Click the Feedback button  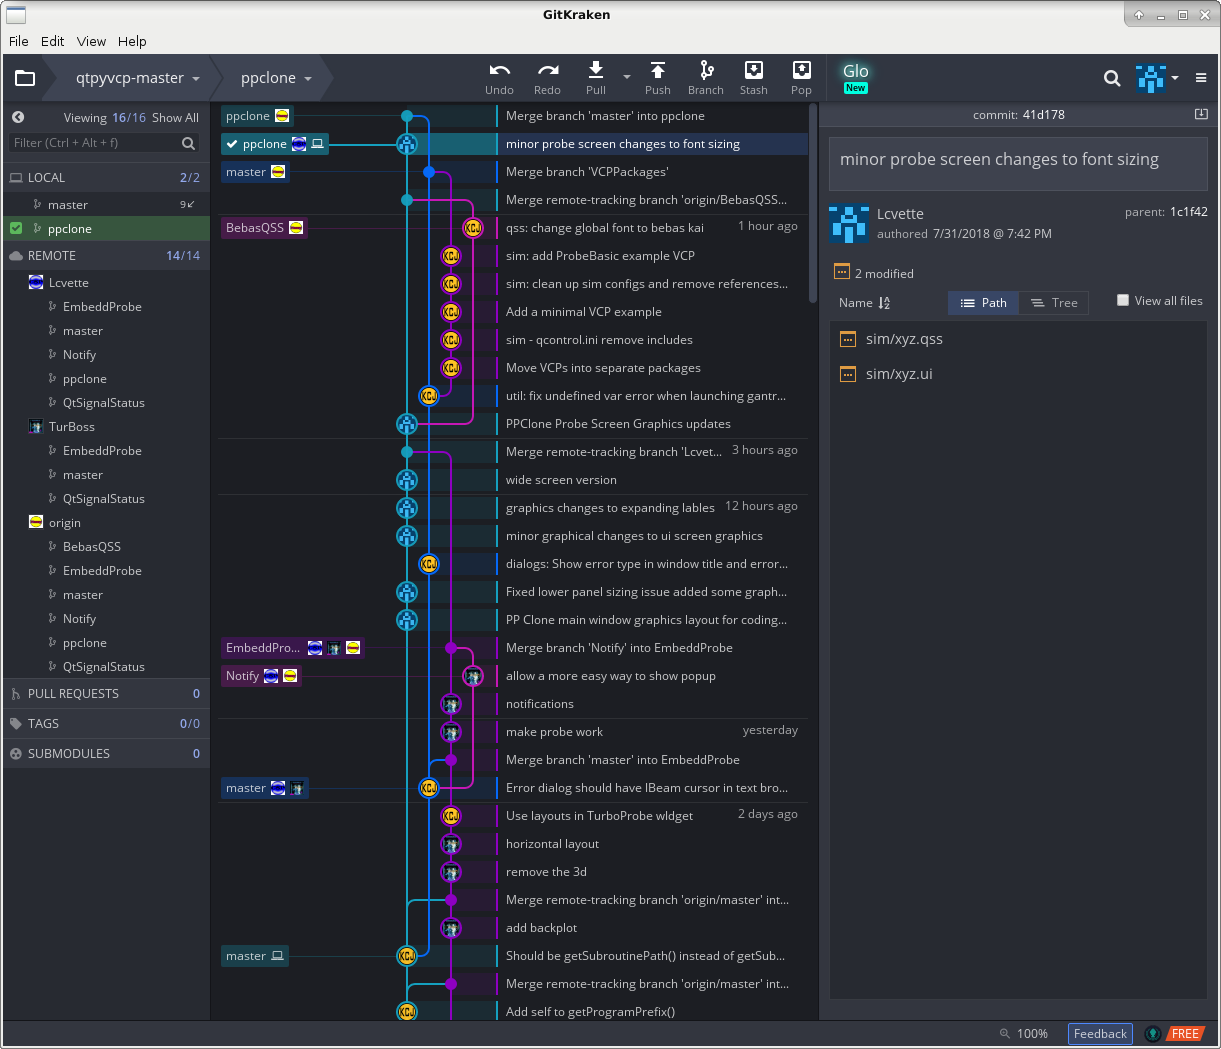(1100, 1034)
